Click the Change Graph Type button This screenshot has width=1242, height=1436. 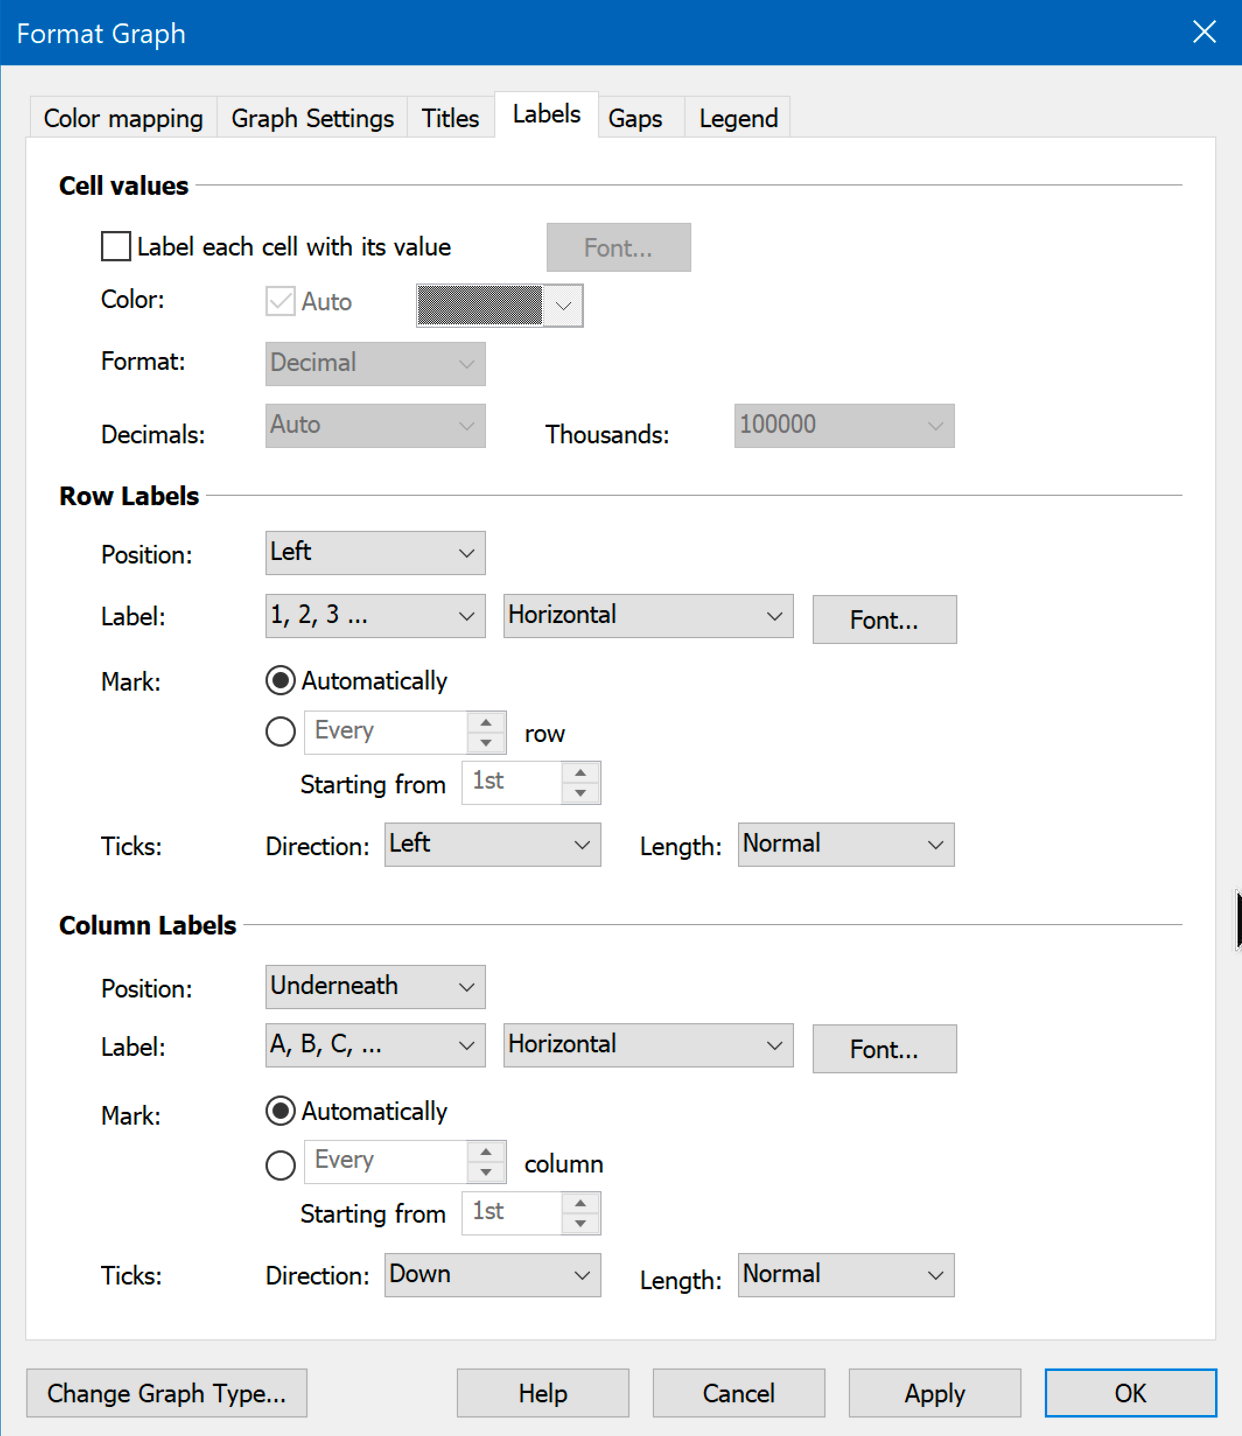166,1393
